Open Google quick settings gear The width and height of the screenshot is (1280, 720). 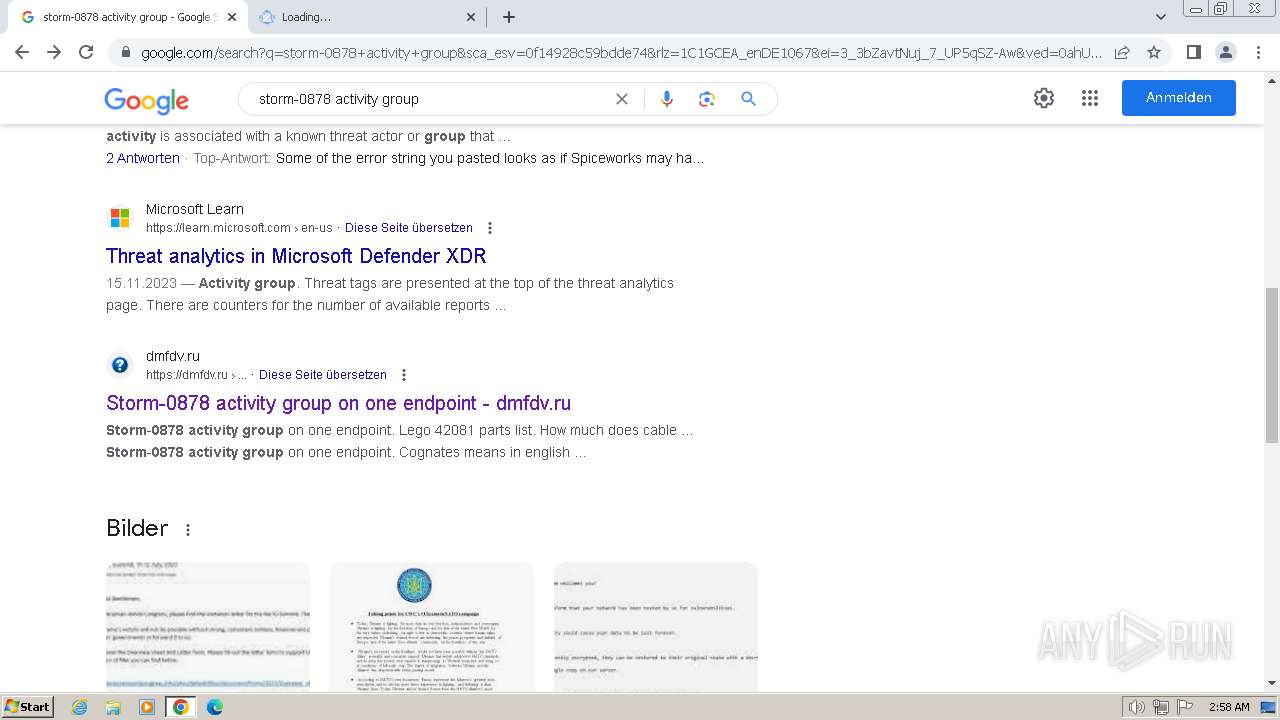coord(1044,98)
